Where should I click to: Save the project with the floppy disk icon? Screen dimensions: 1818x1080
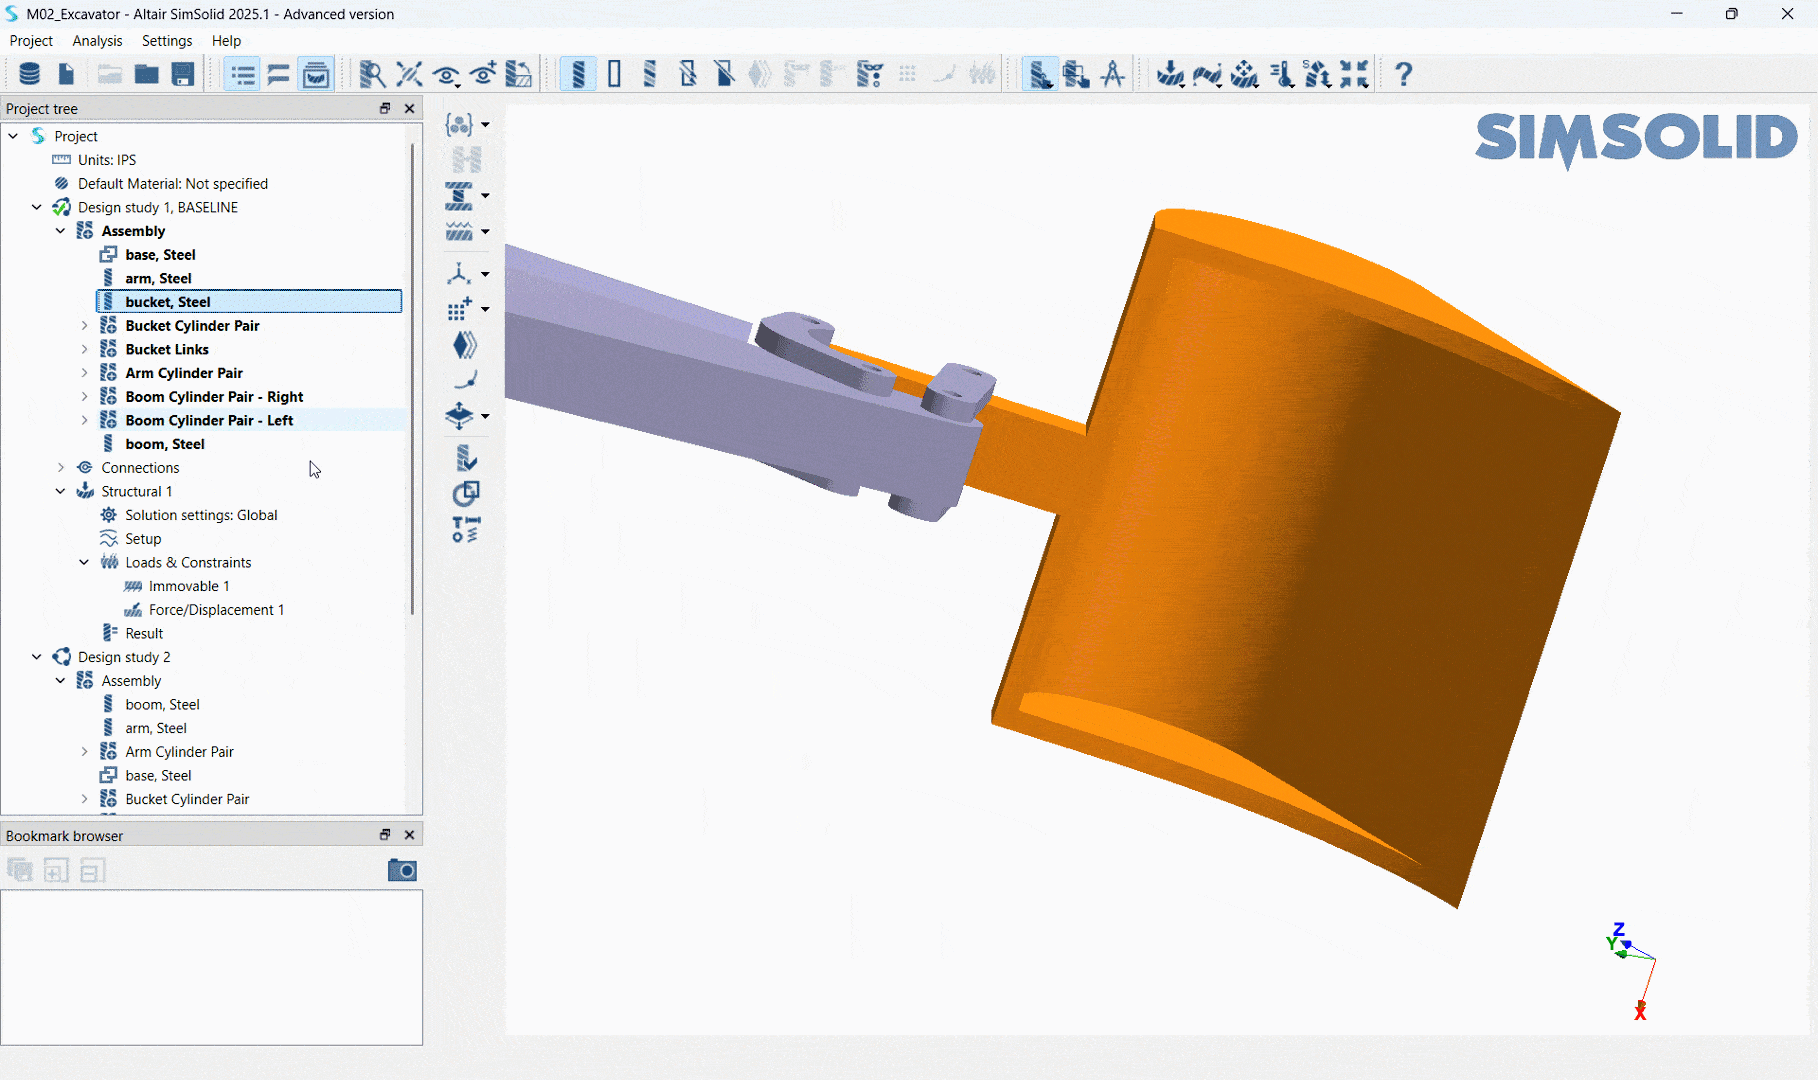tap(183, 74)
